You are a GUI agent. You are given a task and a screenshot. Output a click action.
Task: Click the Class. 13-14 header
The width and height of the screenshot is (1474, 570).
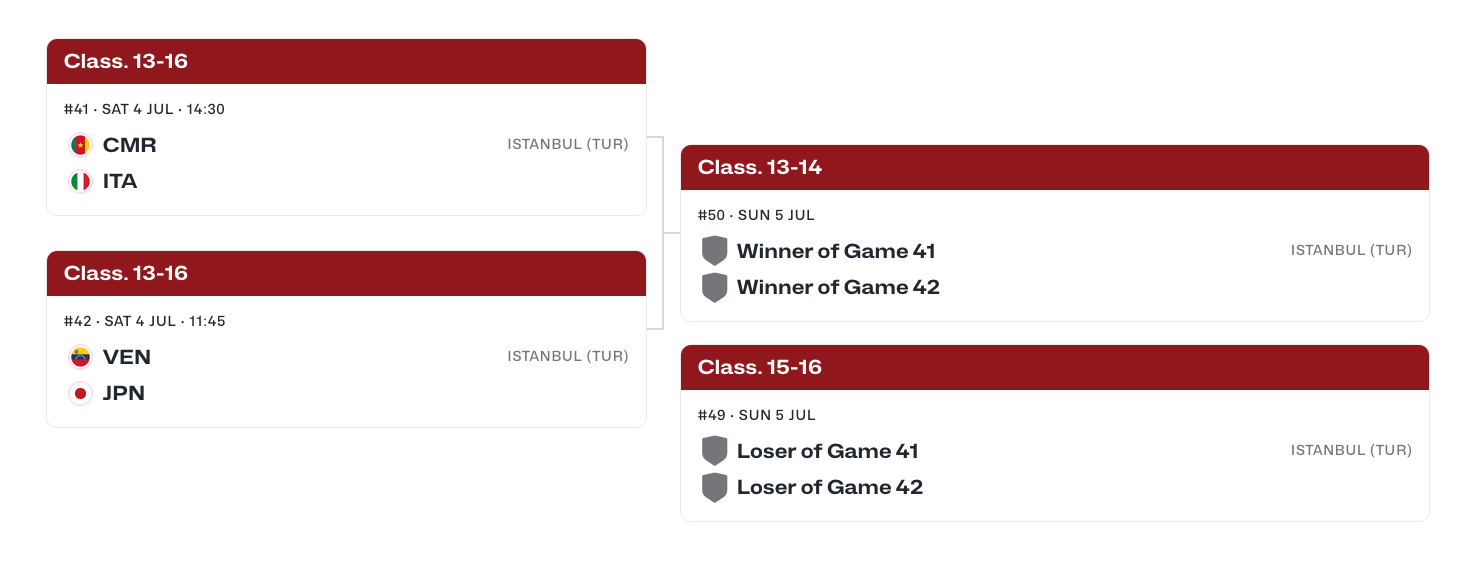(1055, 167)
